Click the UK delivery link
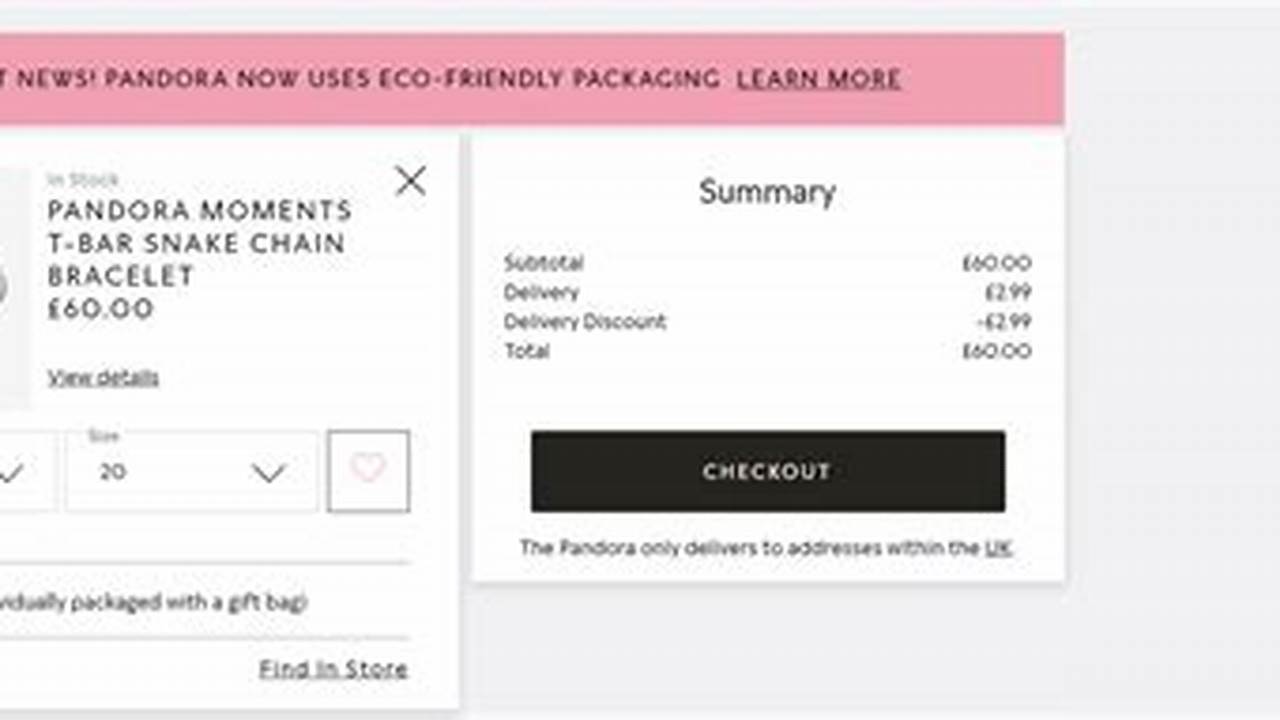This screenshot has height=720, width=1280. pos(998,548)
